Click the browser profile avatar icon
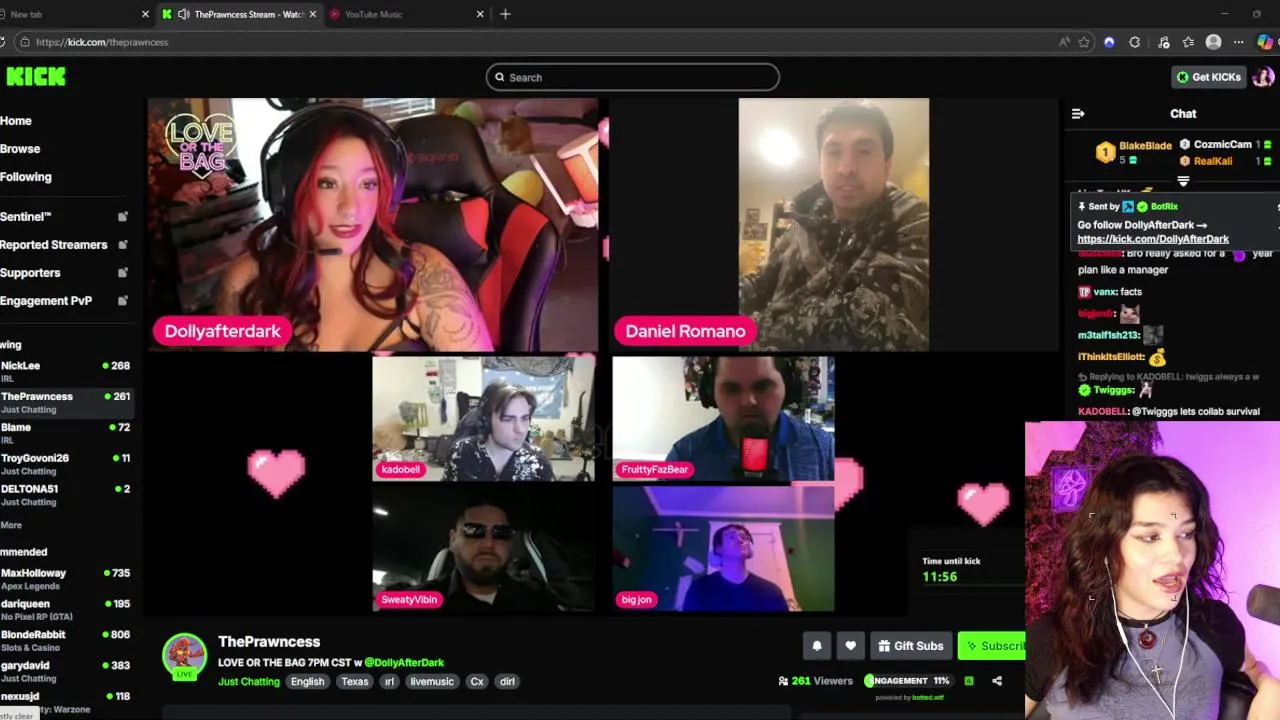This screenshot has height=720, width=1280. pos(1213,42)
